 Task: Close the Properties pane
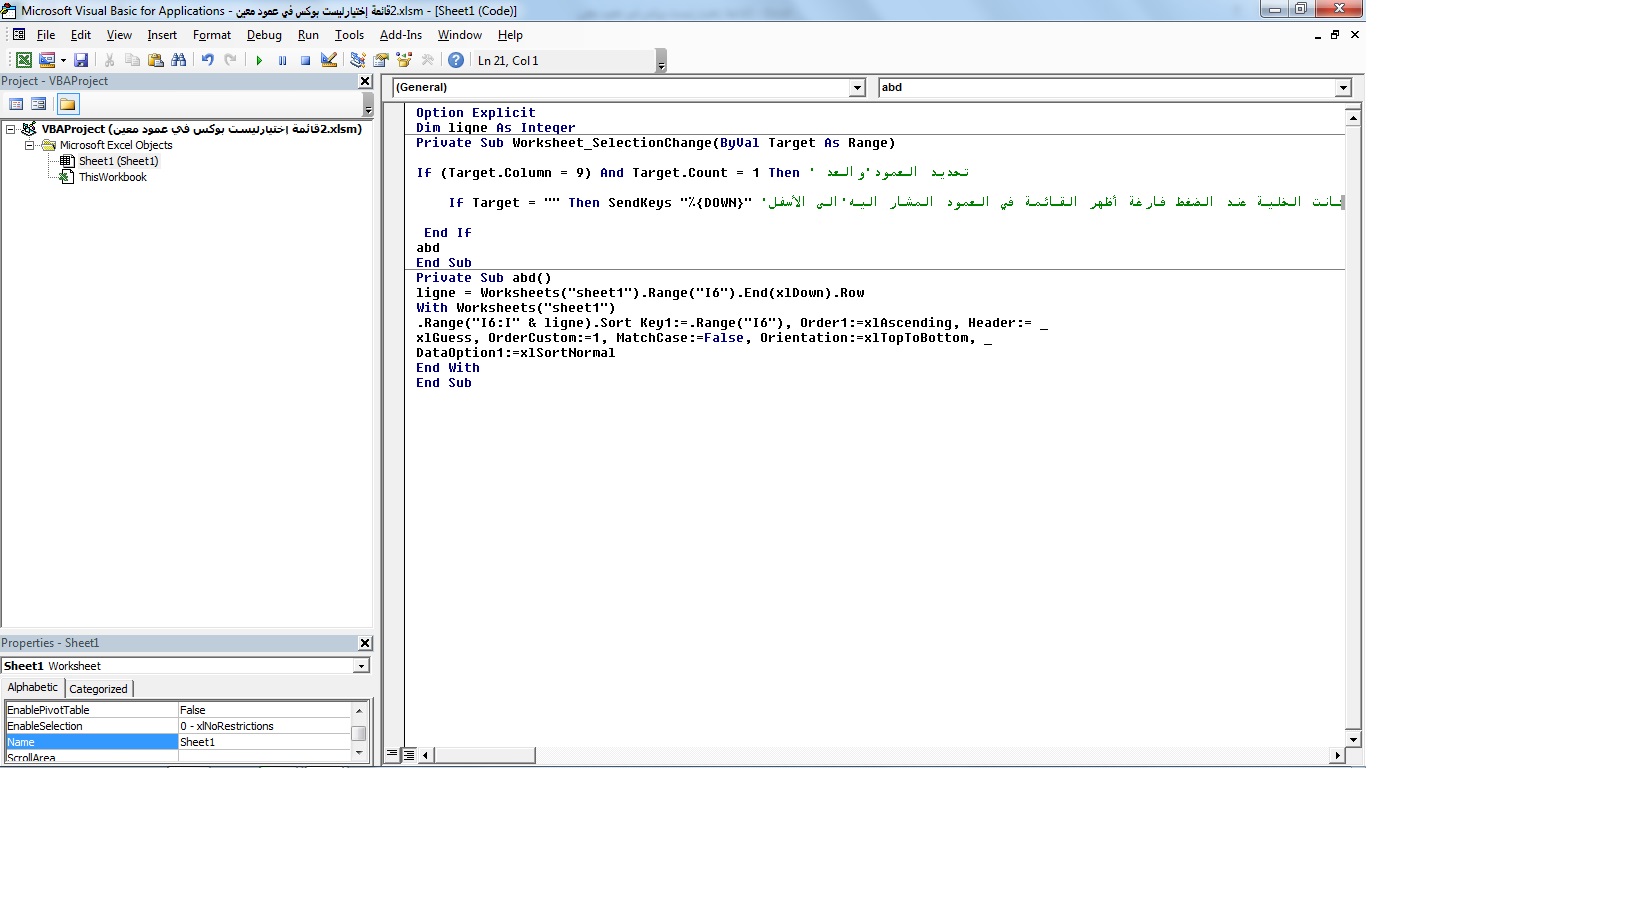click(365, 643)
